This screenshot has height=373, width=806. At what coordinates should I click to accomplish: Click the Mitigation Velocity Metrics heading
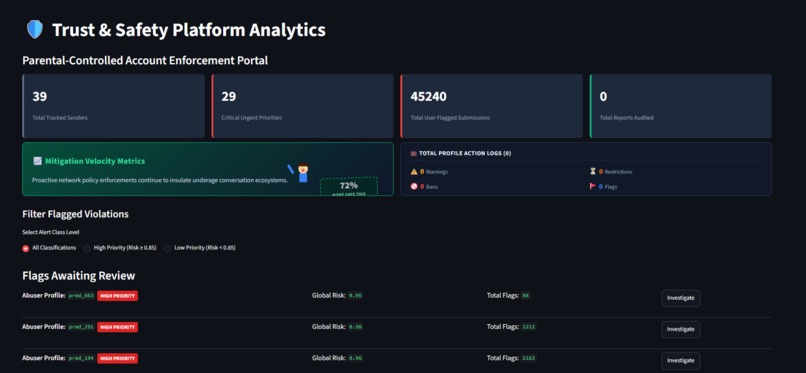(95, 161)
